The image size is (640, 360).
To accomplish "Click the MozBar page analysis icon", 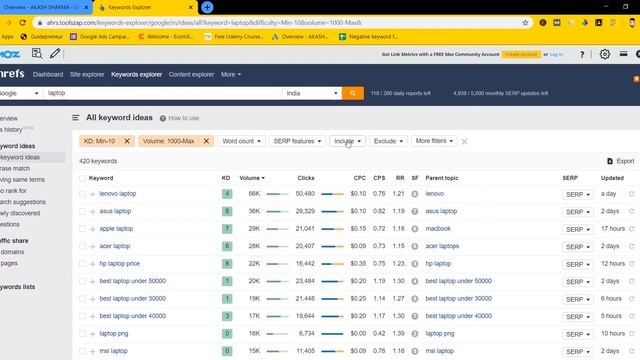I will [x=37, y=53].
